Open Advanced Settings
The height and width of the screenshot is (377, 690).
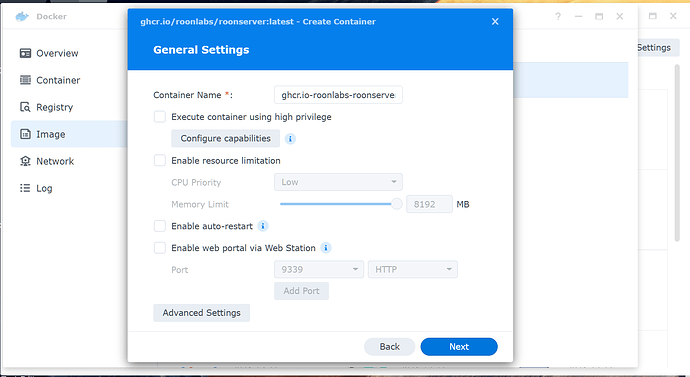coord(202,313)
